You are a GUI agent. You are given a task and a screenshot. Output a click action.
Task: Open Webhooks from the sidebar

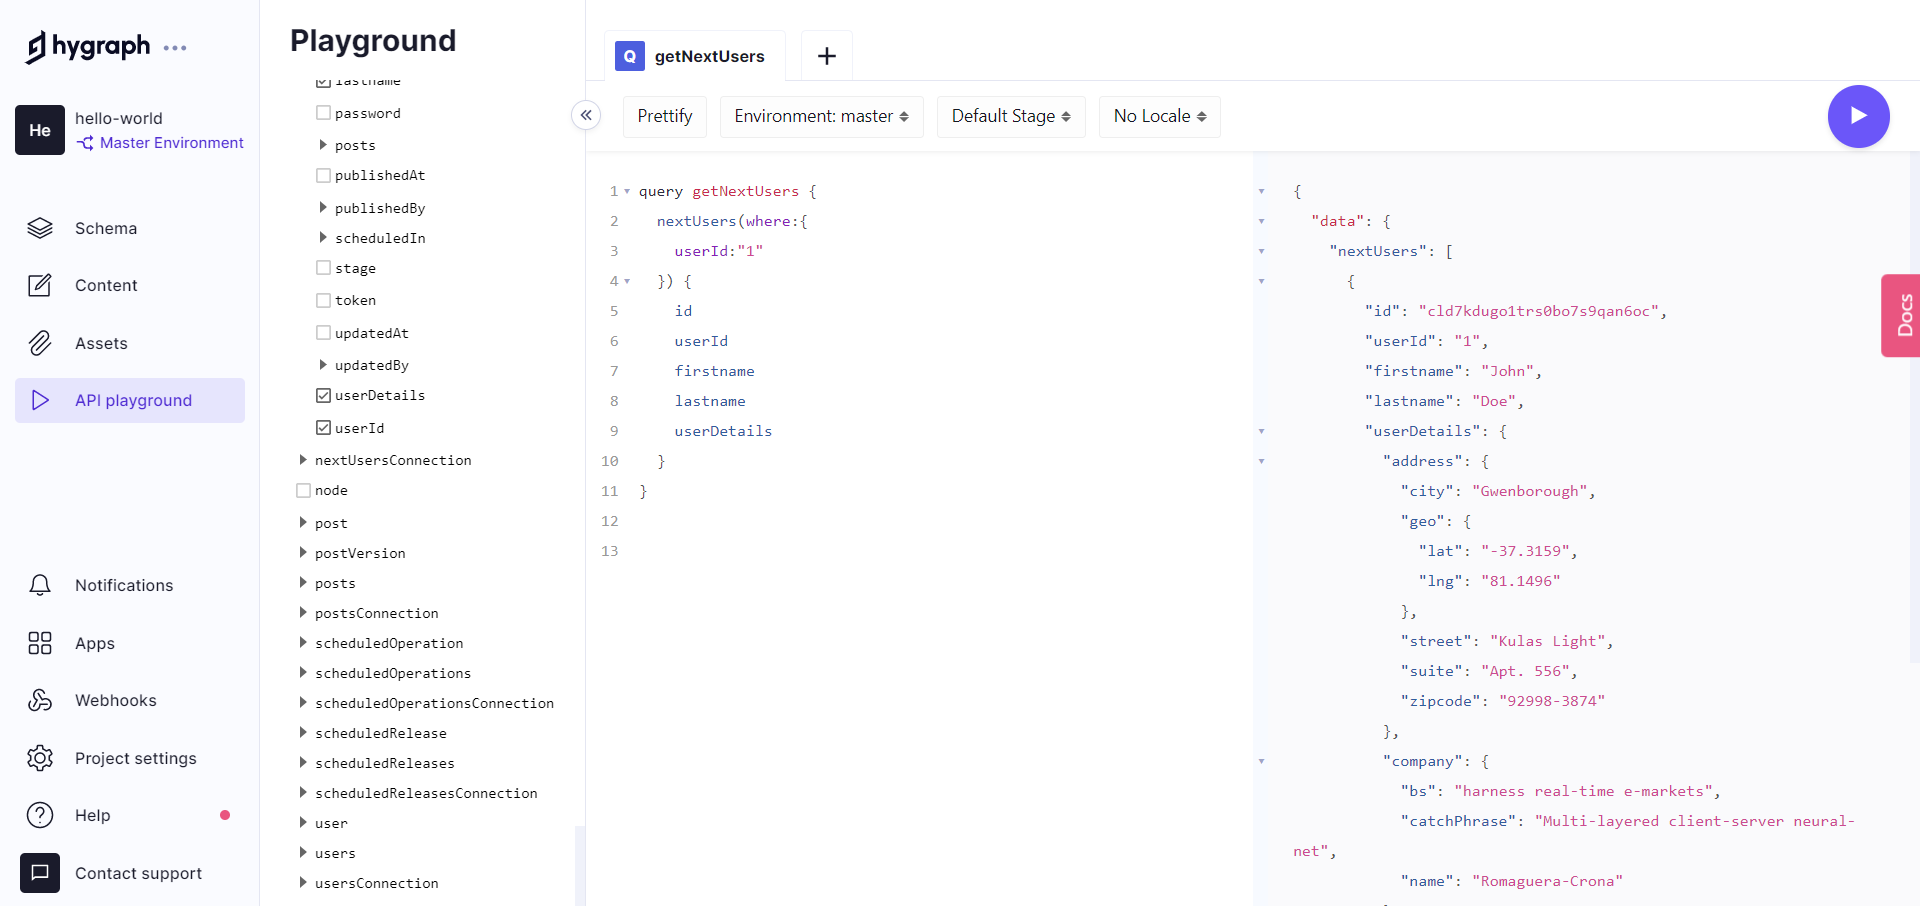115,700
